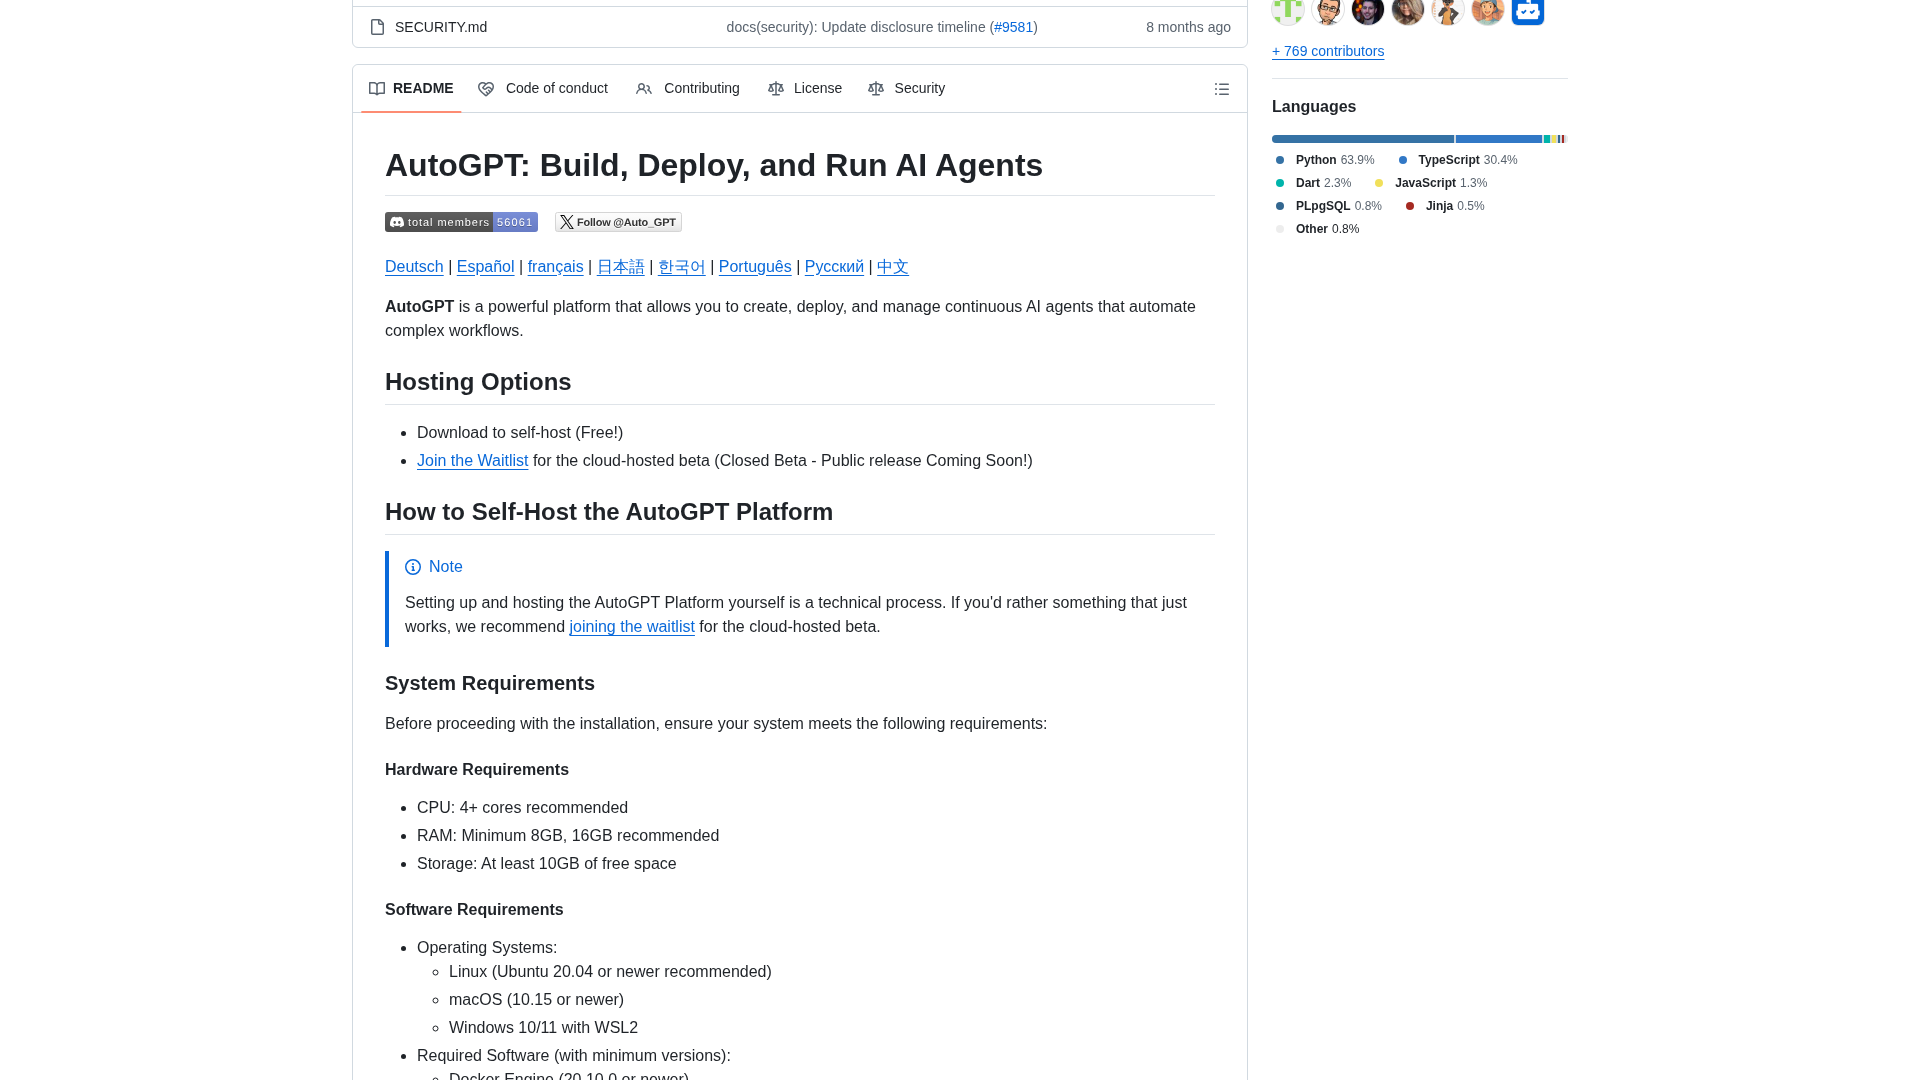Click the people icon next to Contributing
This screenshot has height=1080, width=1920.
coord(644,89)
